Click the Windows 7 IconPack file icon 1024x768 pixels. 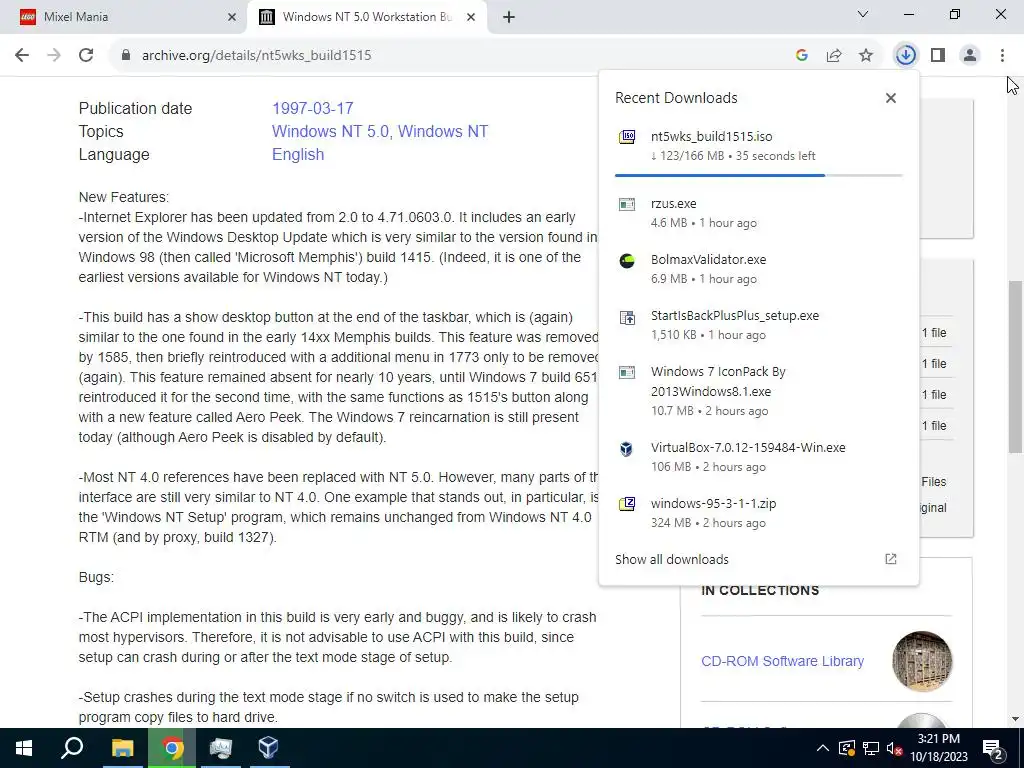(627, 372)
